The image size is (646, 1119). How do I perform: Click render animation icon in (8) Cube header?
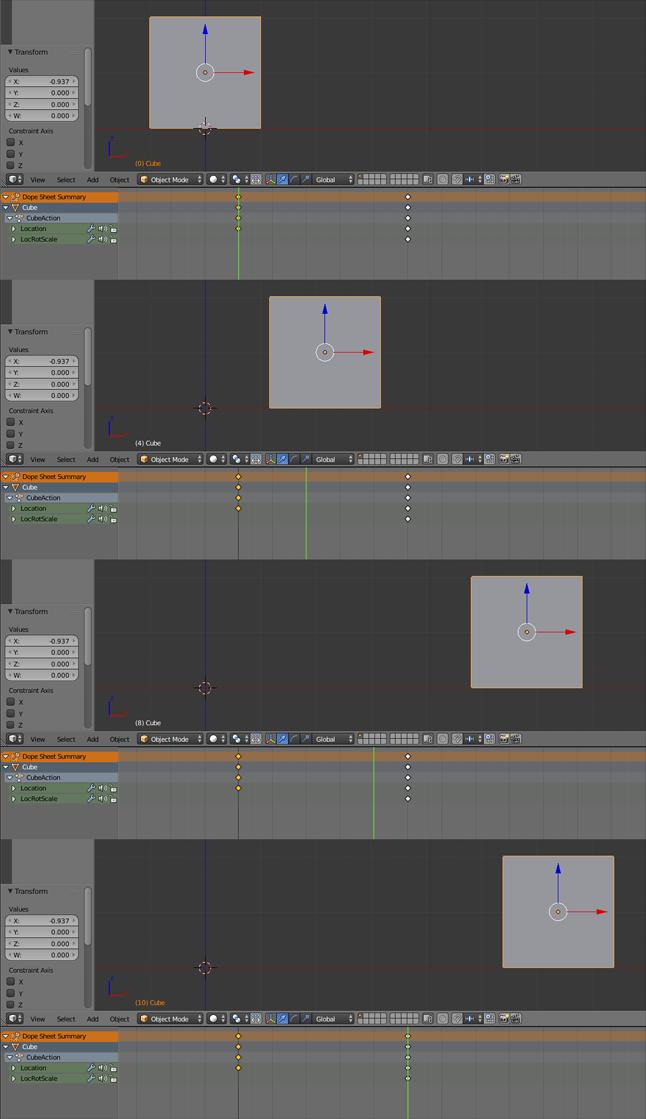click(515, 739)
